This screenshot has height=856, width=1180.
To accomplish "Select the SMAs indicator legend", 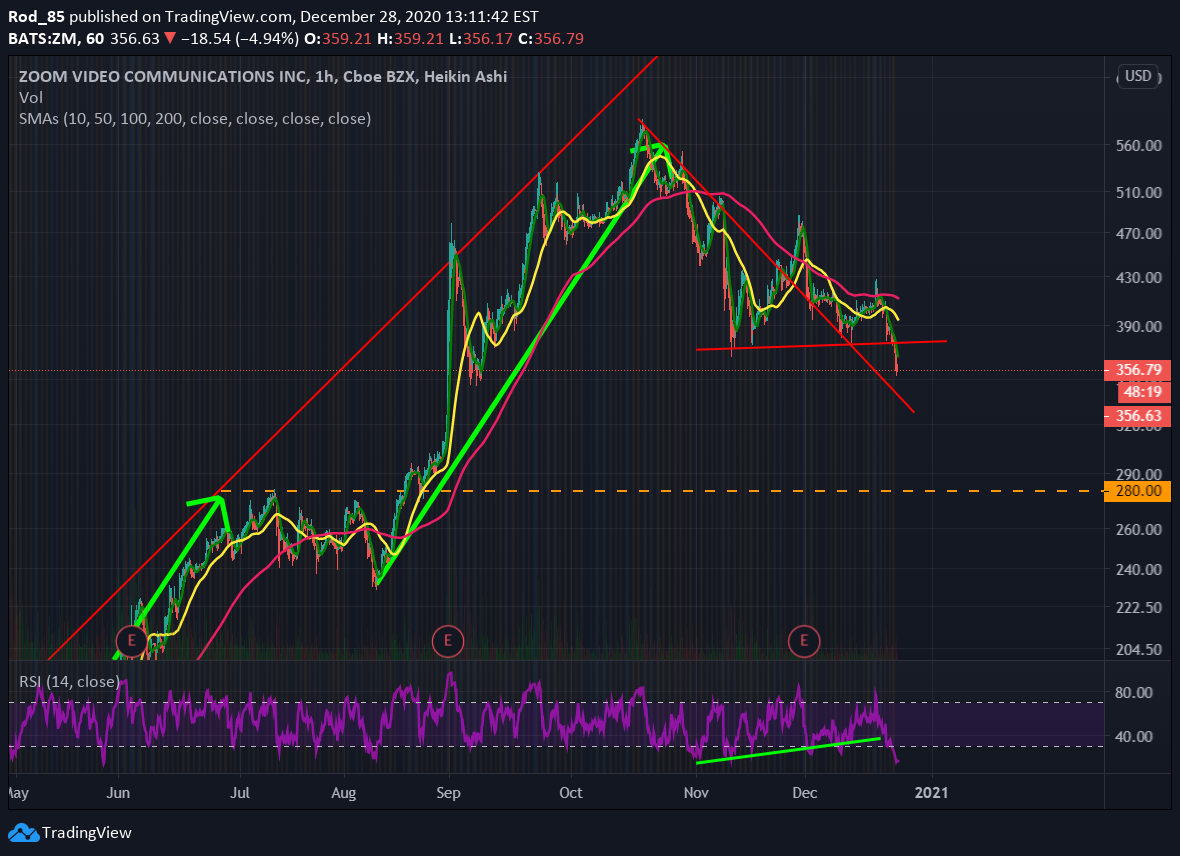I will point(195,118).
